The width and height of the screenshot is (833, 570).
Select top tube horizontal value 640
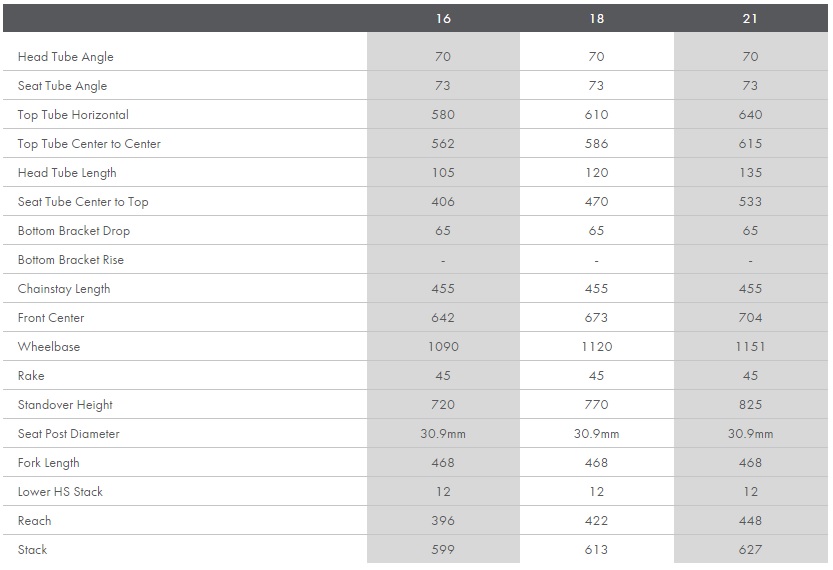(750, 115)
